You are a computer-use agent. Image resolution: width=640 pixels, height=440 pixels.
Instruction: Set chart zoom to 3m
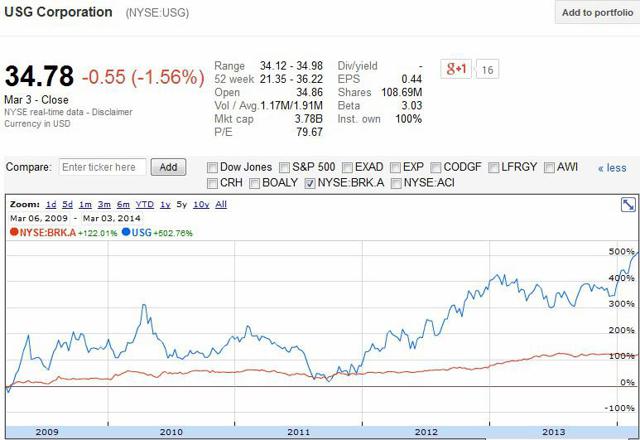point(104,204)
